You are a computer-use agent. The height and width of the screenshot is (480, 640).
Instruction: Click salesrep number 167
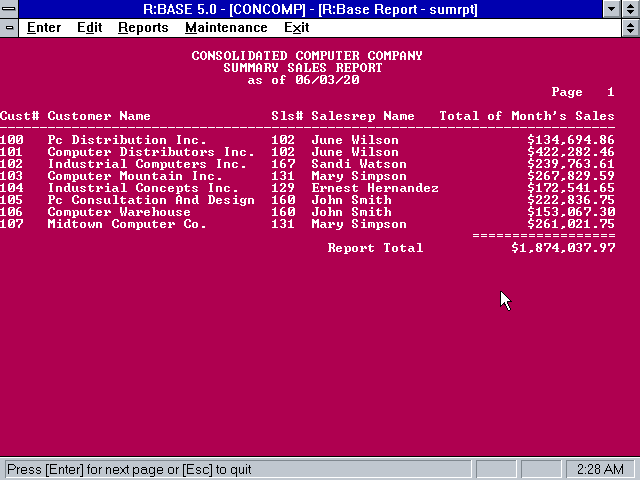click(283, 164)
